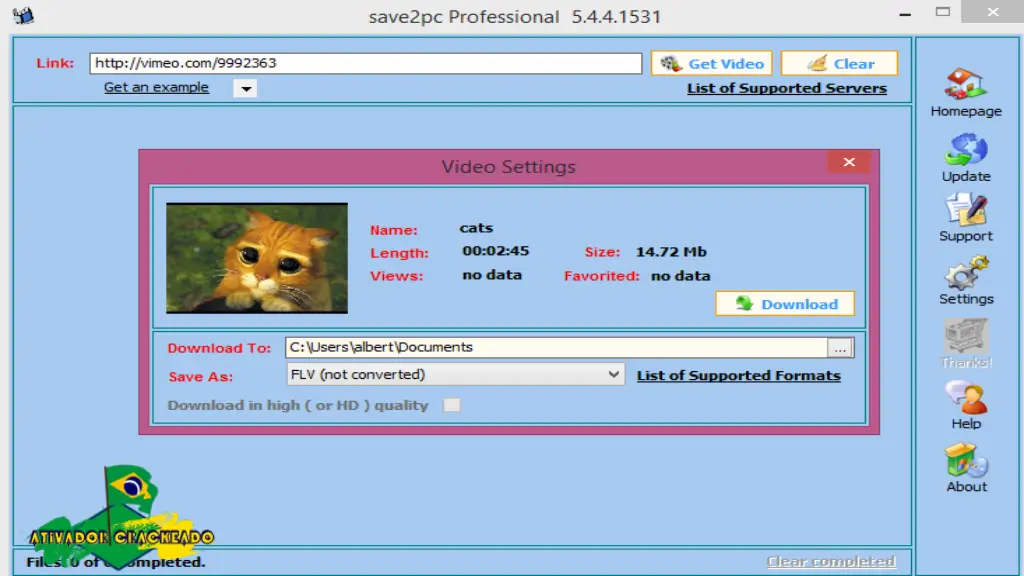Viewport: 1024px width, 576px height.
Task: Click the Update globe icon
Action: [x=965, y=150]
